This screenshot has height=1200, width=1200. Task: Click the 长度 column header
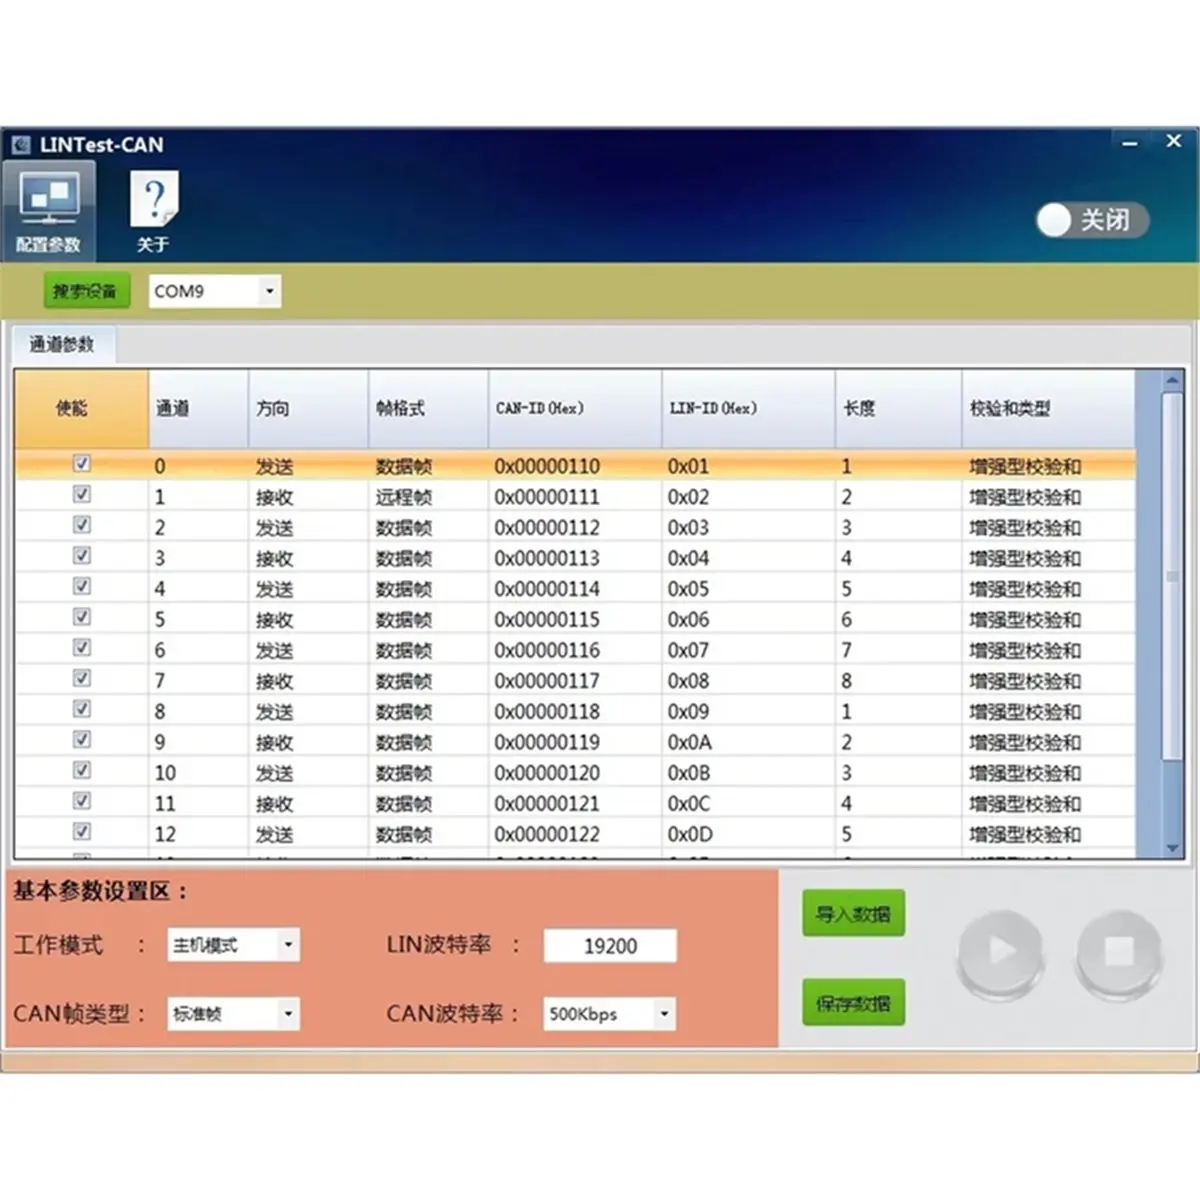point(898,408)
